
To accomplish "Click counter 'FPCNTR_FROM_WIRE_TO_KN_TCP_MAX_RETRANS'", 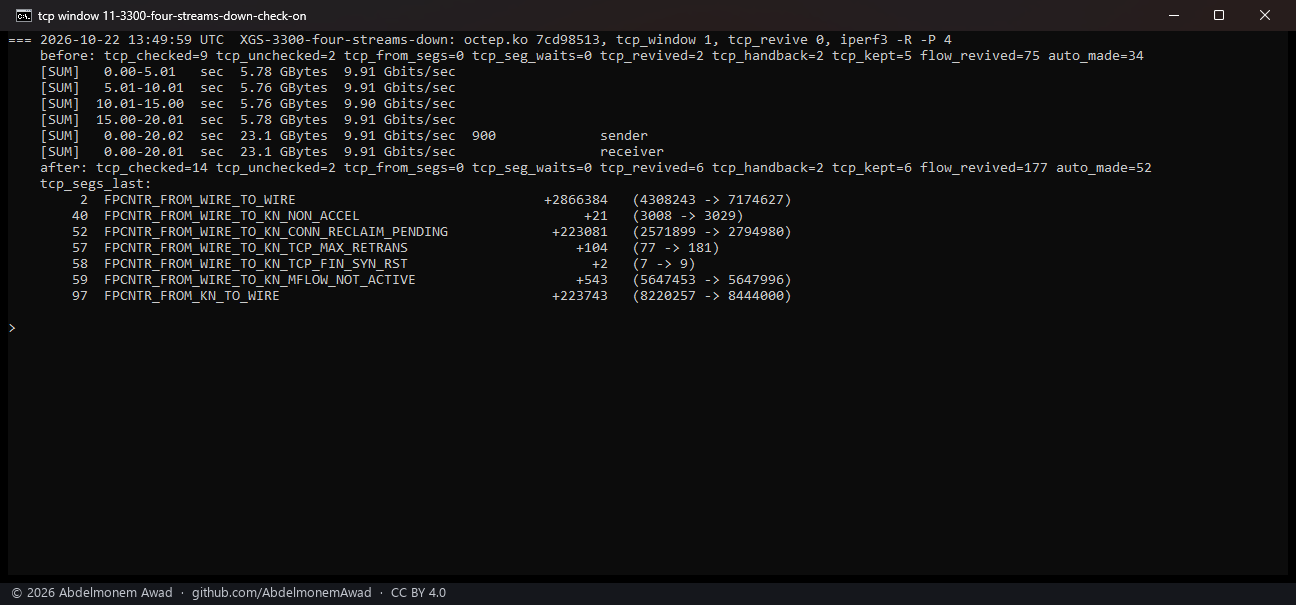I will 256,248.
